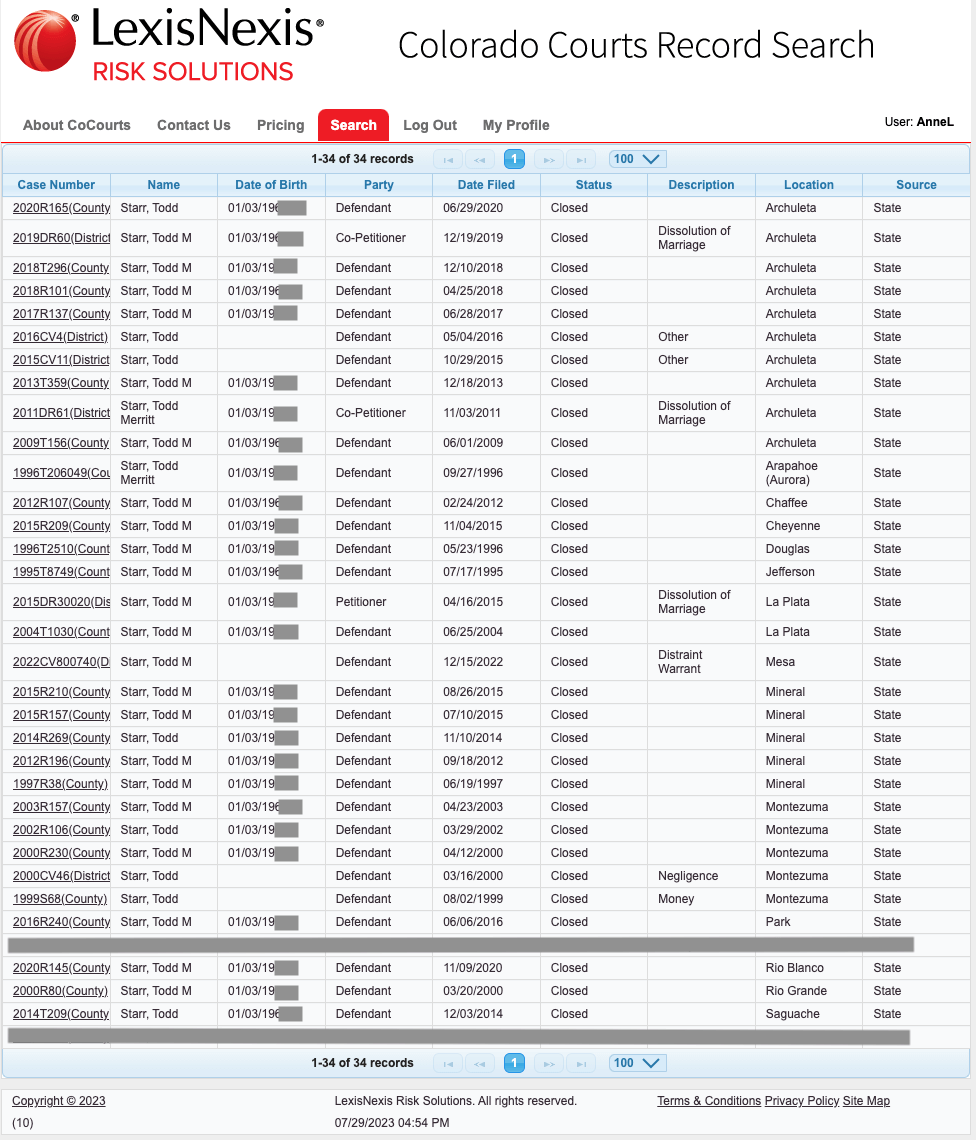Sort by the Location column header
Viewport: 976px width, 1140px height.
[x=809, y=185]
